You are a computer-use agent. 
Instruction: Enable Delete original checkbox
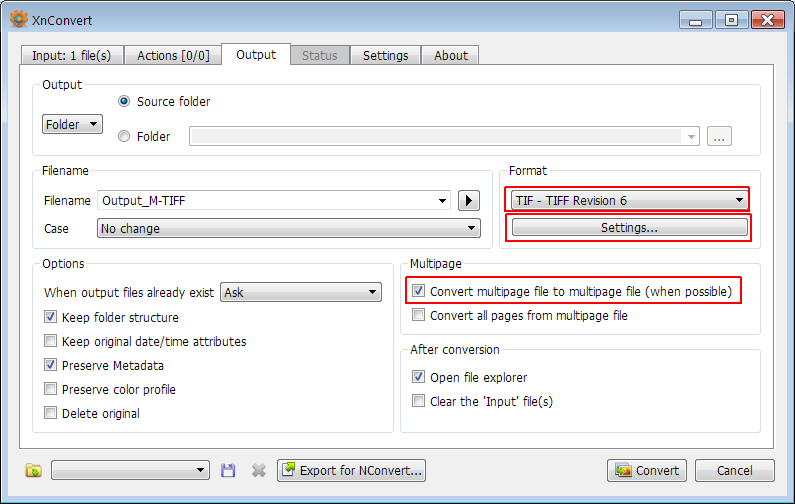(x=50, y=413)
